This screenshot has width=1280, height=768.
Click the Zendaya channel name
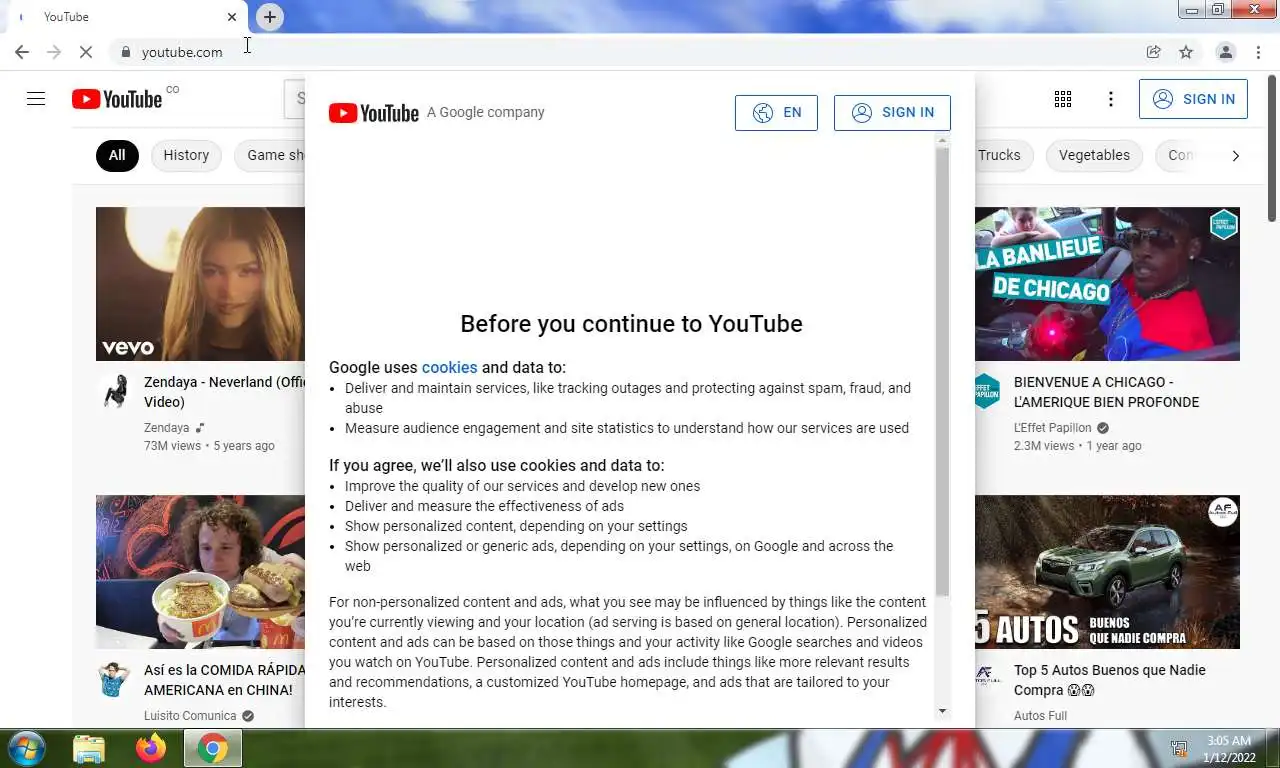(x=166, y=427)
